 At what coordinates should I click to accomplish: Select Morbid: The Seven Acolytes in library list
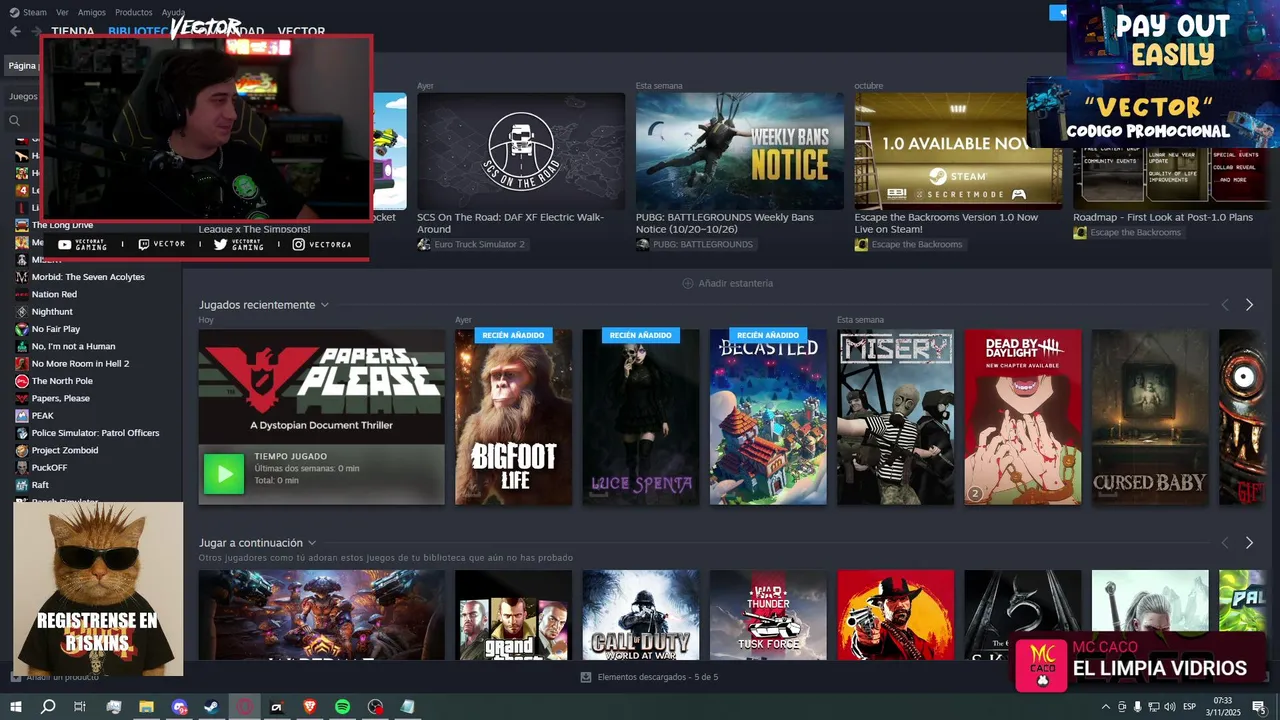[88, 277]
